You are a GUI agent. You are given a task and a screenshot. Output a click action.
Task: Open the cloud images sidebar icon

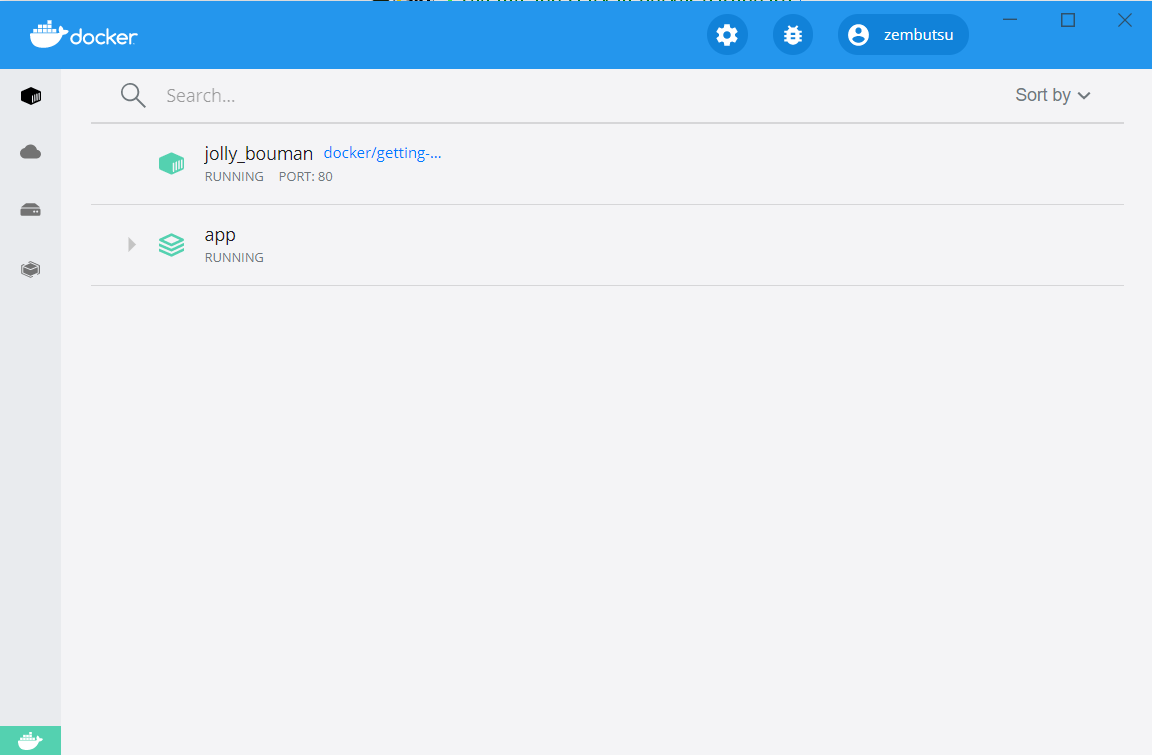[x=30, y=152]
